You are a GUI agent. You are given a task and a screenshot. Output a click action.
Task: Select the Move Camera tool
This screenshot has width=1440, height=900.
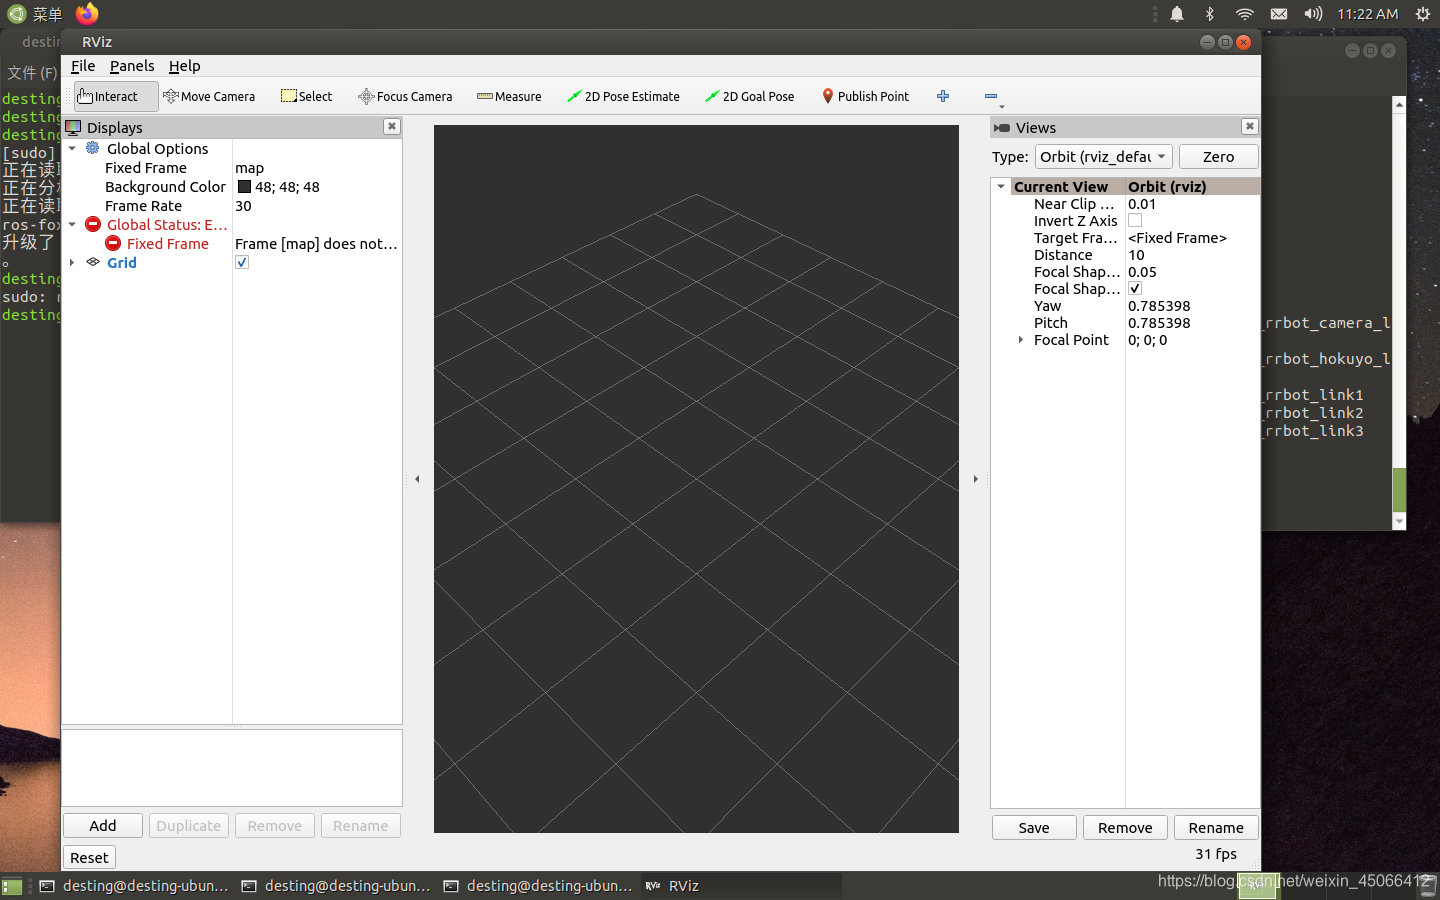tap(209, 96)
